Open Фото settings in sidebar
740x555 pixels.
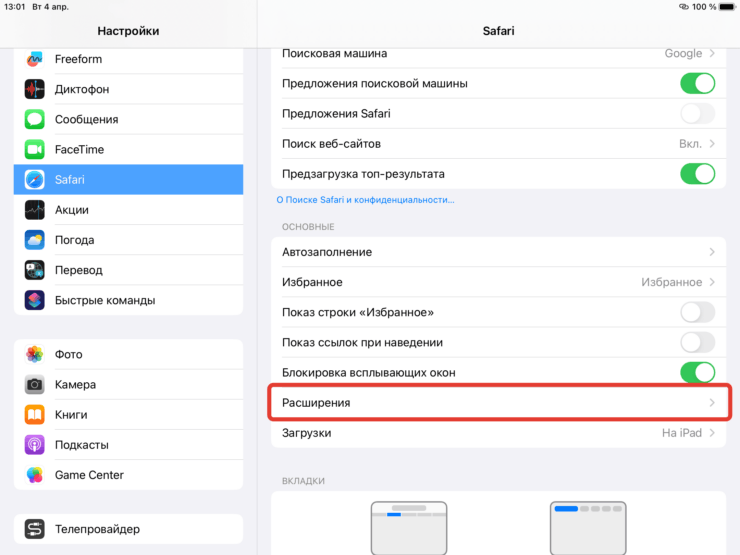coord(128,354)
